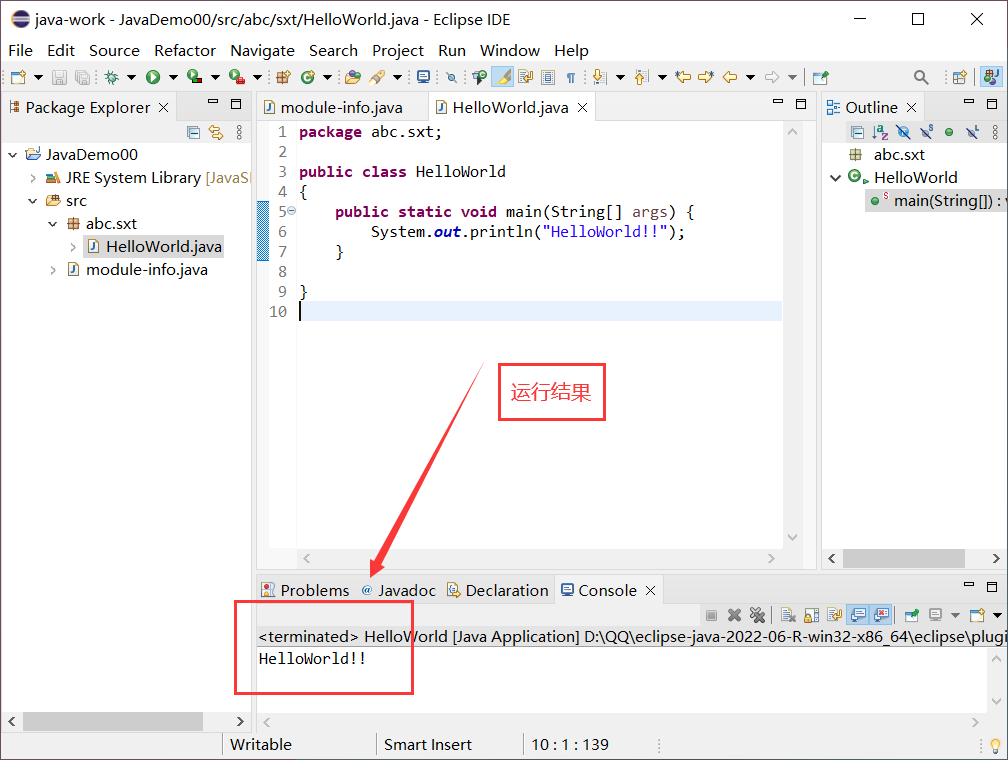Open the Window menu
The height and width of the screenshot is (760, 1008).
[x=510, y=51]
